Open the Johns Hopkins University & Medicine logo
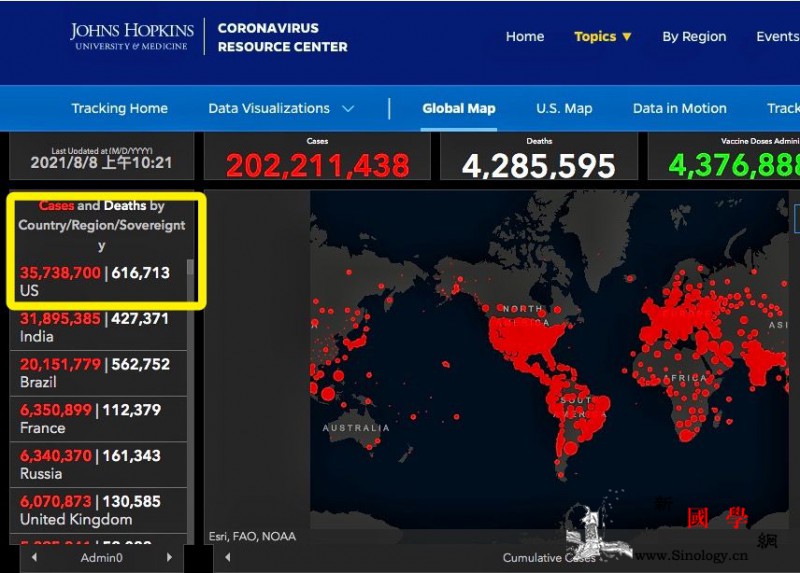Screen dimensions: 800x573 [132, 36]
